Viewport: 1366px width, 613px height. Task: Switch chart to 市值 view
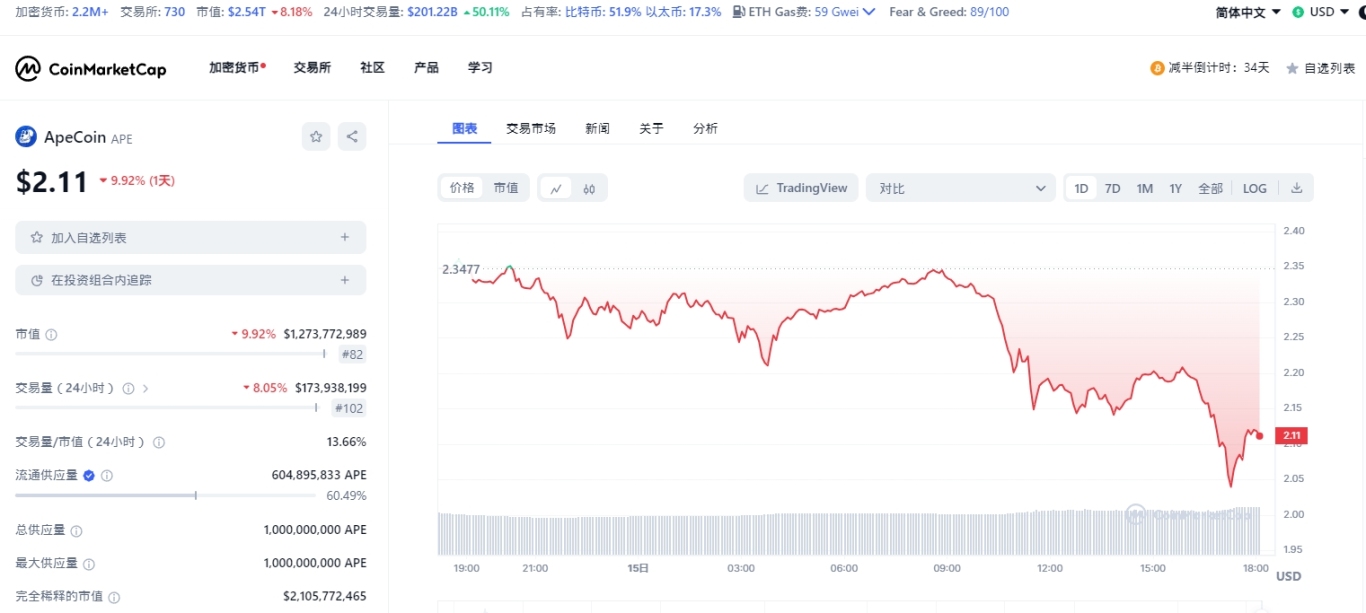[x=506, y=188]
